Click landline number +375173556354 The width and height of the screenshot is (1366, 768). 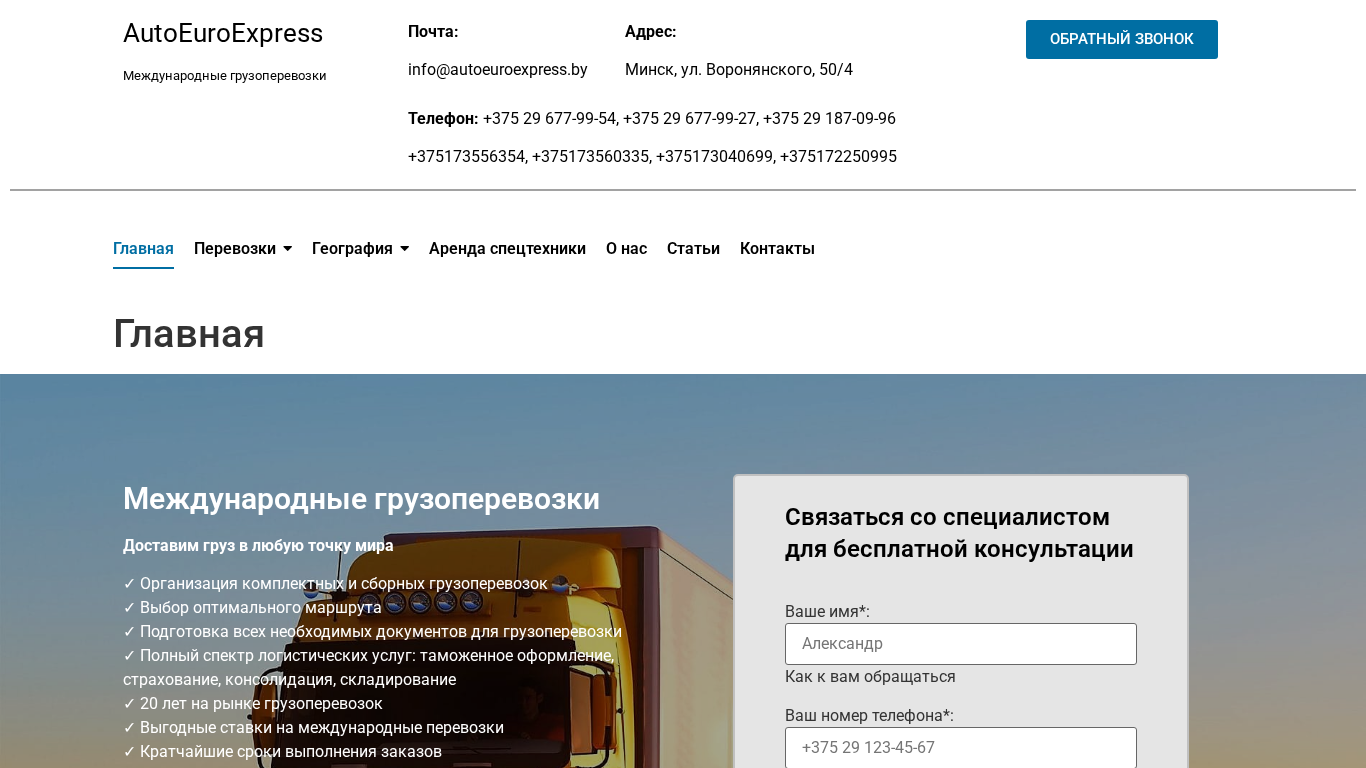pos(466,157)
